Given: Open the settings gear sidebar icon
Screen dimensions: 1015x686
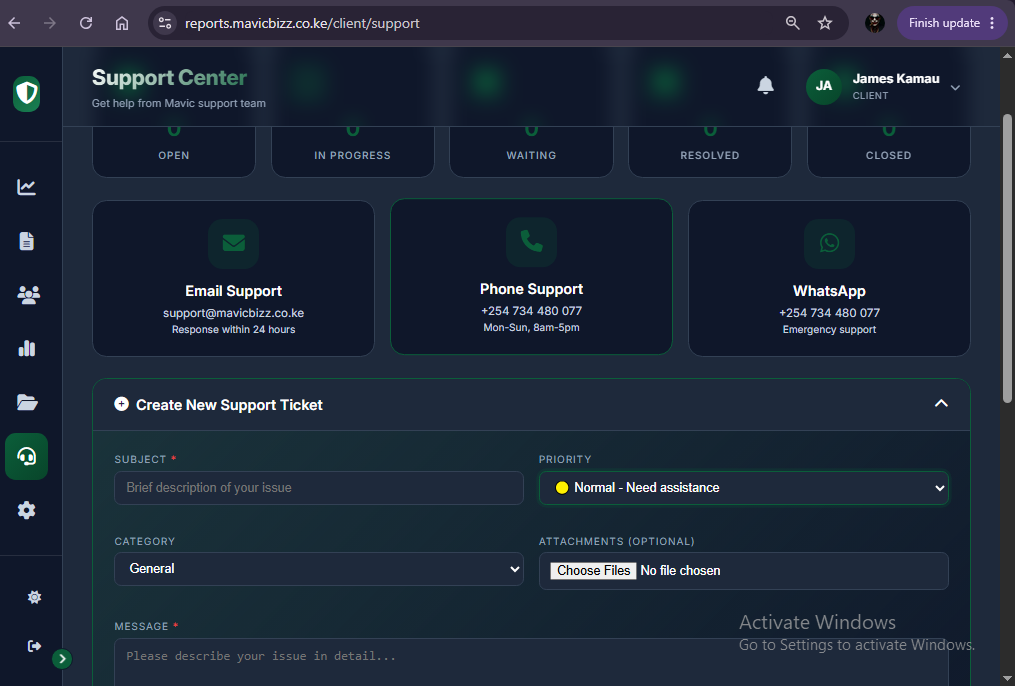Looking at the screenshot, I should (x=27, y=510).
